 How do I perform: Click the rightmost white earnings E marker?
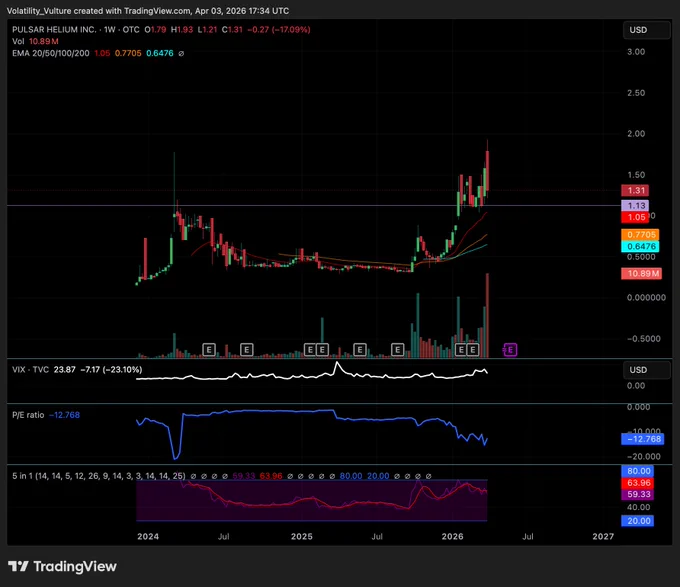pyautogui.click(x=473, y=349)
